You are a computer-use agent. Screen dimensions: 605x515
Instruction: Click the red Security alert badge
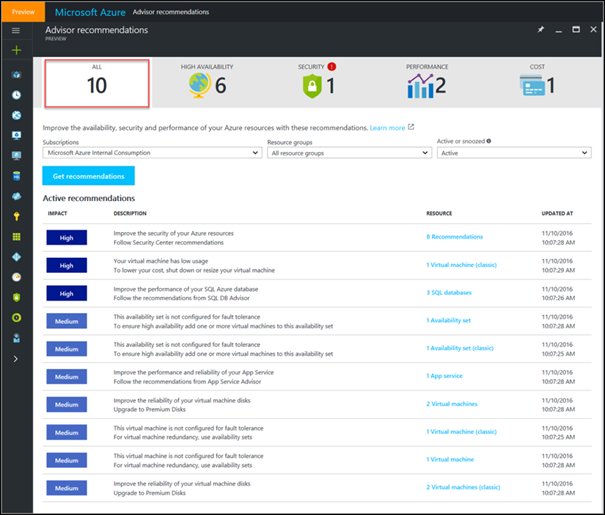(332, 66)
